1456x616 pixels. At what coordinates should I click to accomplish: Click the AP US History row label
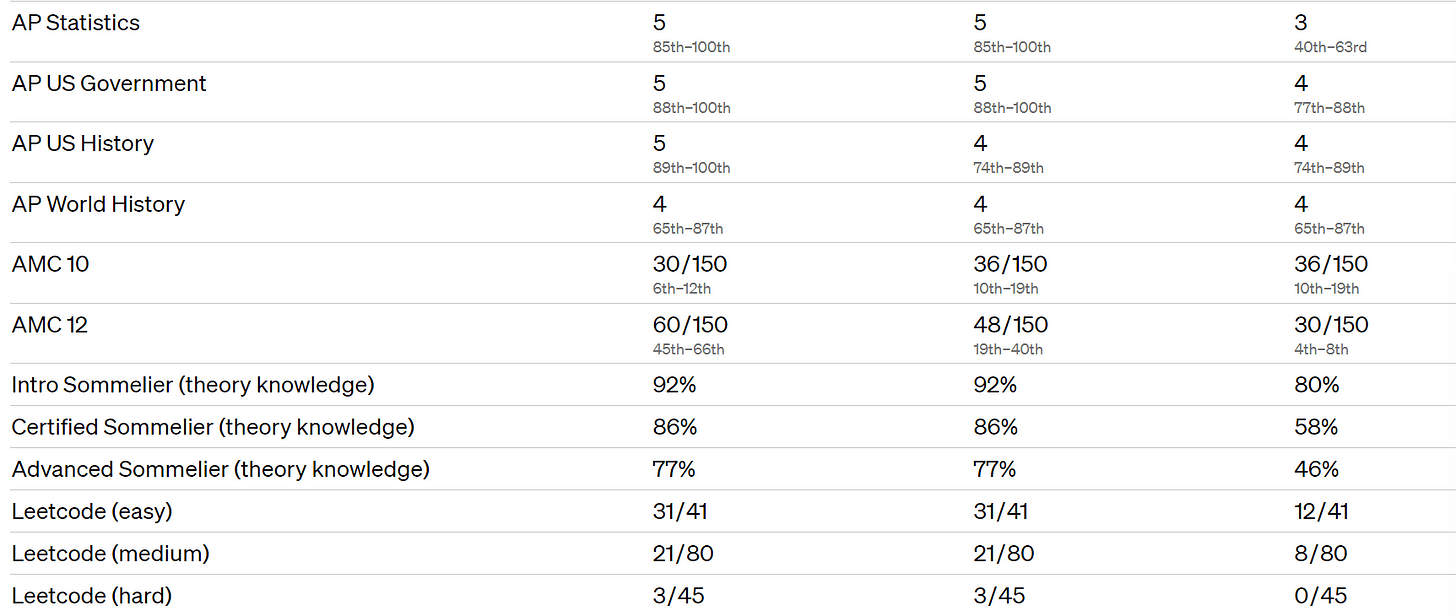pyautogui.click(x=83, y=144)
